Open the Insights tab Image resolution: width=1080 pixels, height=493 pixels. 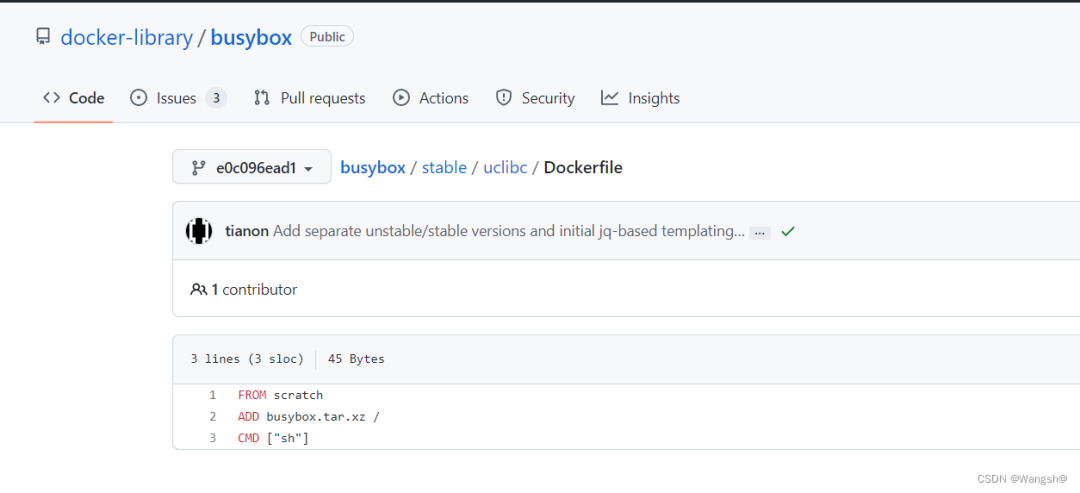pos(641,98)
